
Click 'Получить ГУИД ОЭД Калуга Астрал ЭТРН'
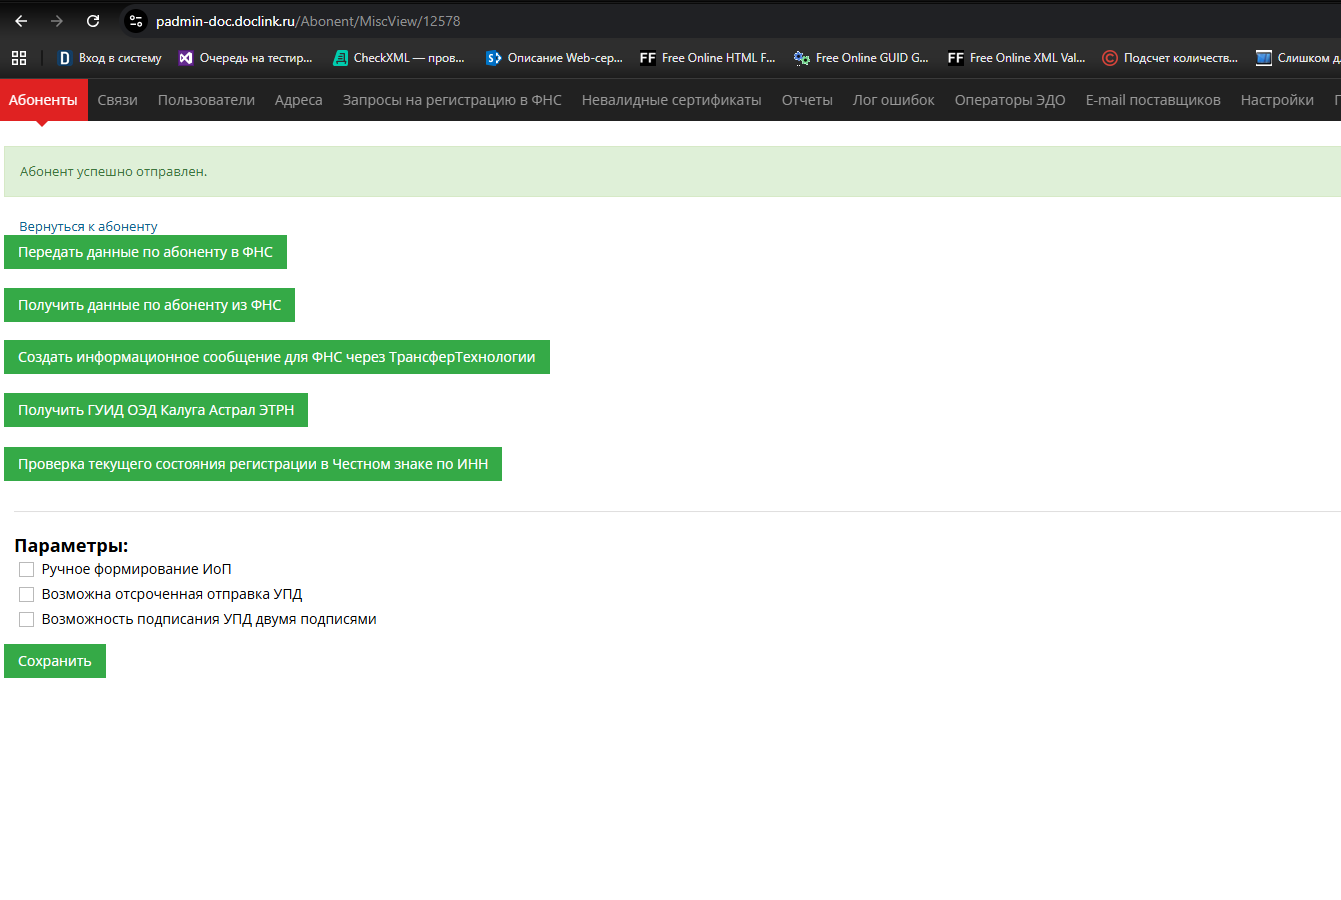pos(156,410)
